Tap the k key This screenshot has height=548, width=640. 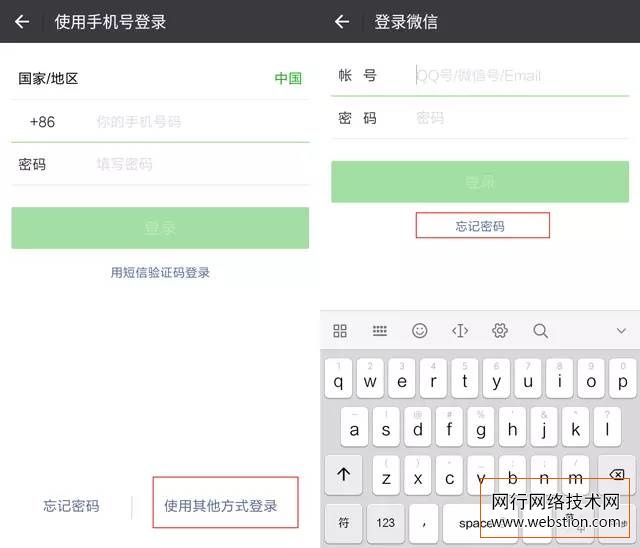click(576, 427)
